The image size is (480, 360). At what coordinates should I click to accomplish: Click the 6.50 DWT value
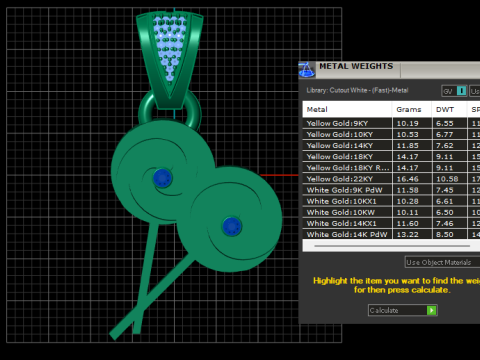pyautogui.click(x=445, y=212)
